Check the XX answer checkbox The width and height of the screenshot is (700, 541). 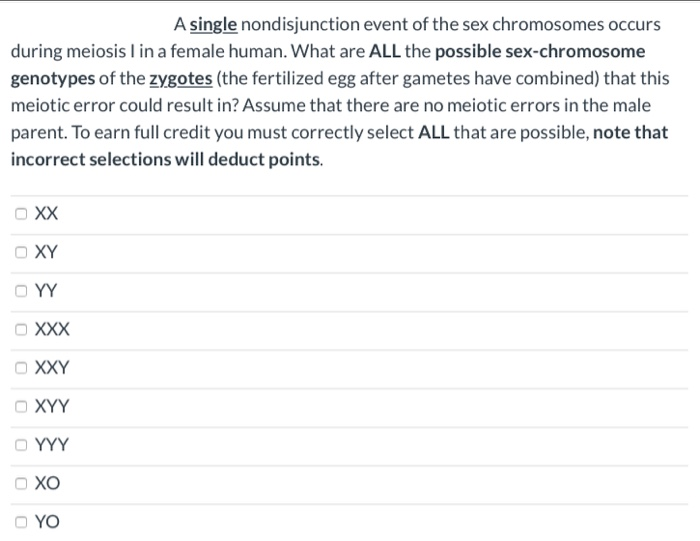coord(21,214)
